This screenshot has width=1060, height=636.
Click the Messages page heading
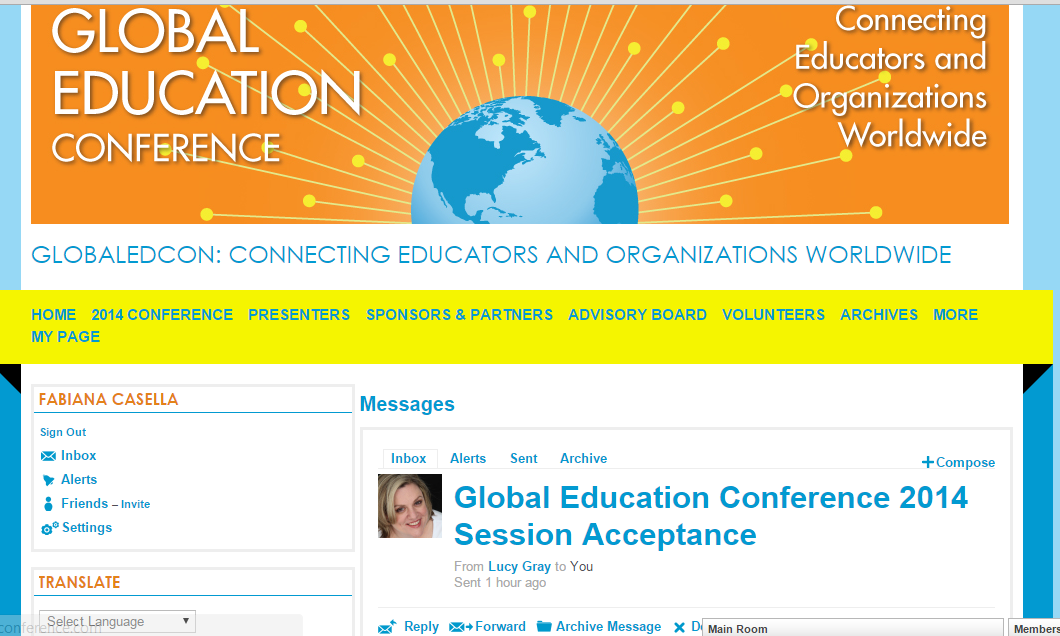tap(407, 404)
